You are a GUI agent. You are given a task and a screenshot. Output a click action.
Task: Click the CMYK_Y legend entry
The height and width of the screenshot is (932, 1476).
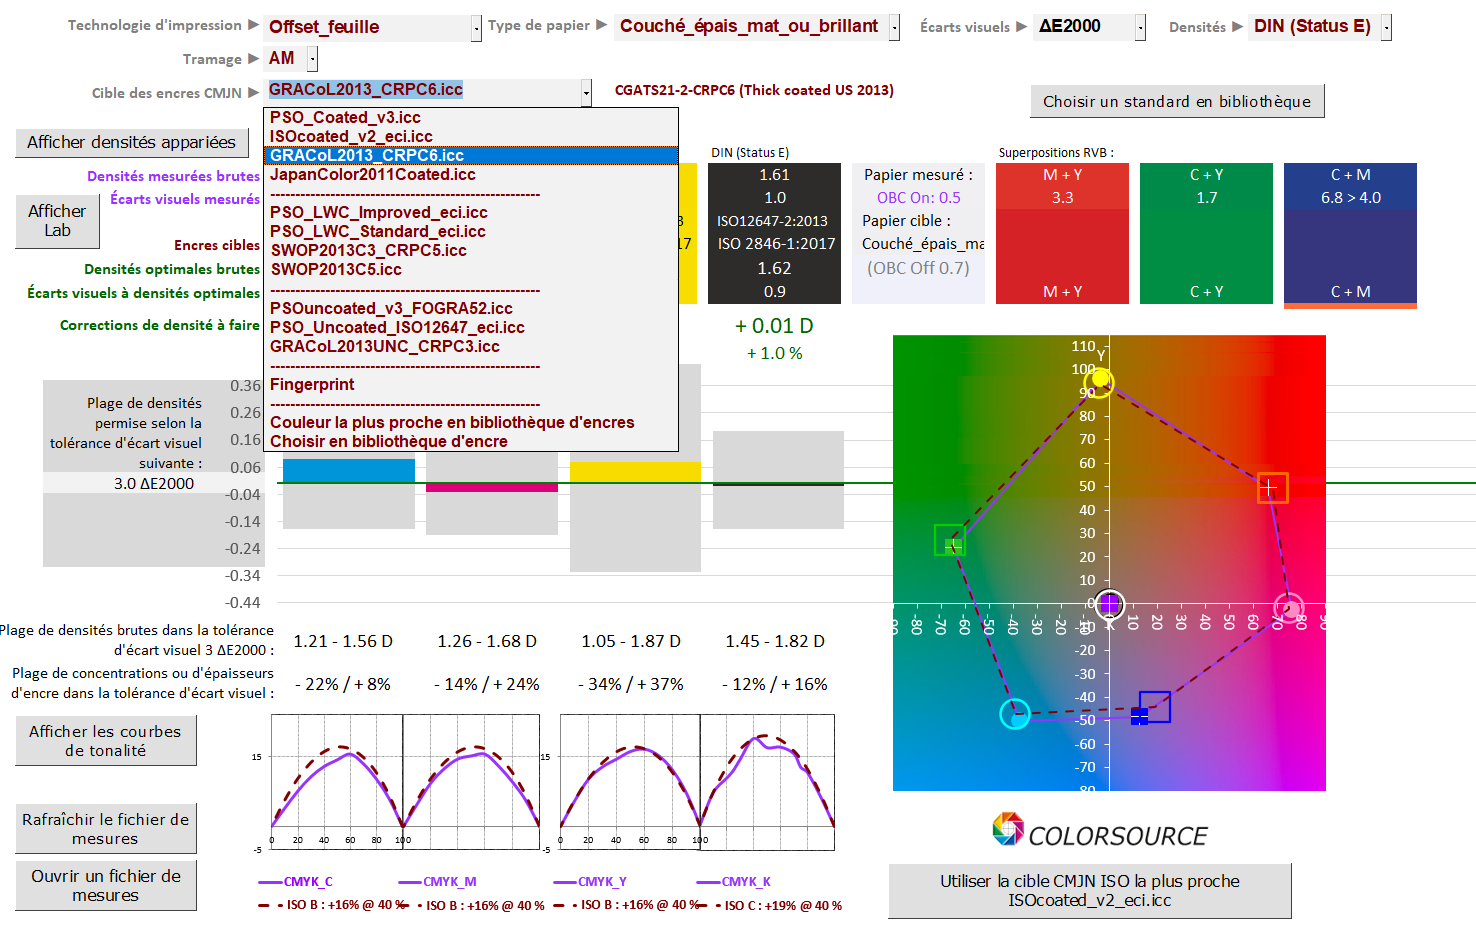591,882
